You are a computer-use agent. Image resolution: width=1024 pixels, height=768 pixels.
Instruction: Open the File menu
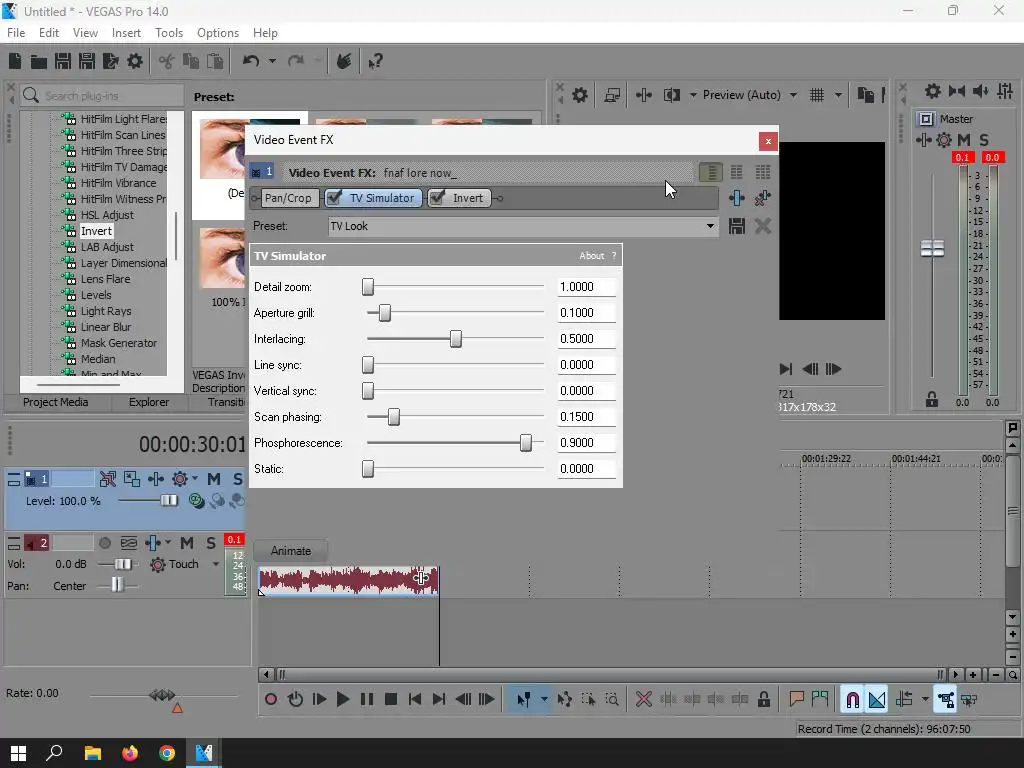(16, 33)
